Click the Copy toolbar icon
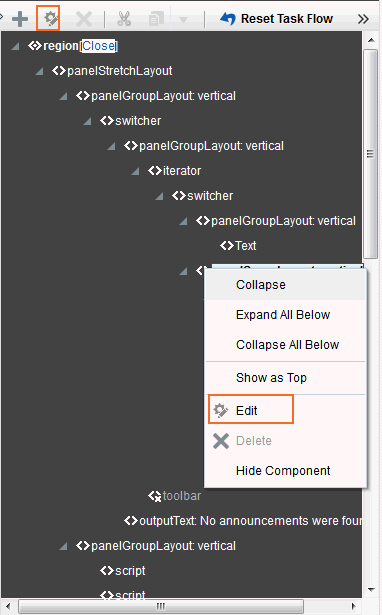The height and width of the screenshot is (615, 382). click(156, 18)
